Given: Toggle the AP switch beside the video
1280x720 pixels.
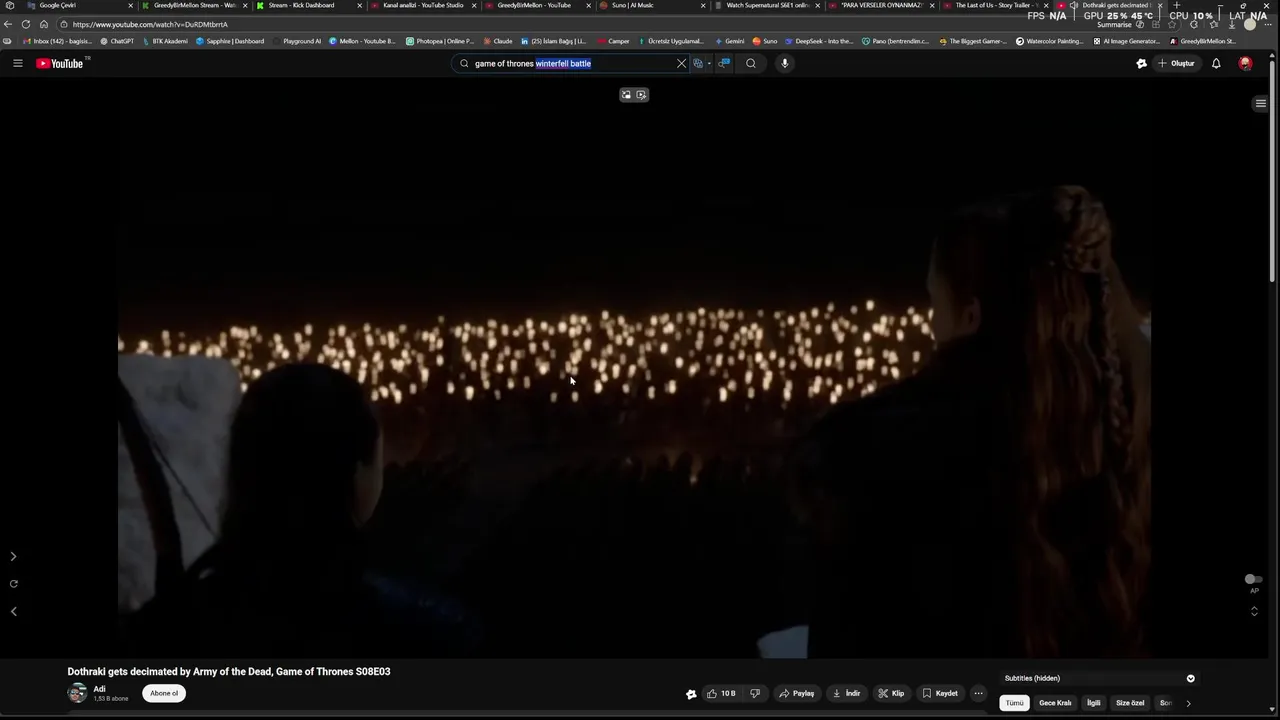Looking at the screenshot, I should (1253, 579).
